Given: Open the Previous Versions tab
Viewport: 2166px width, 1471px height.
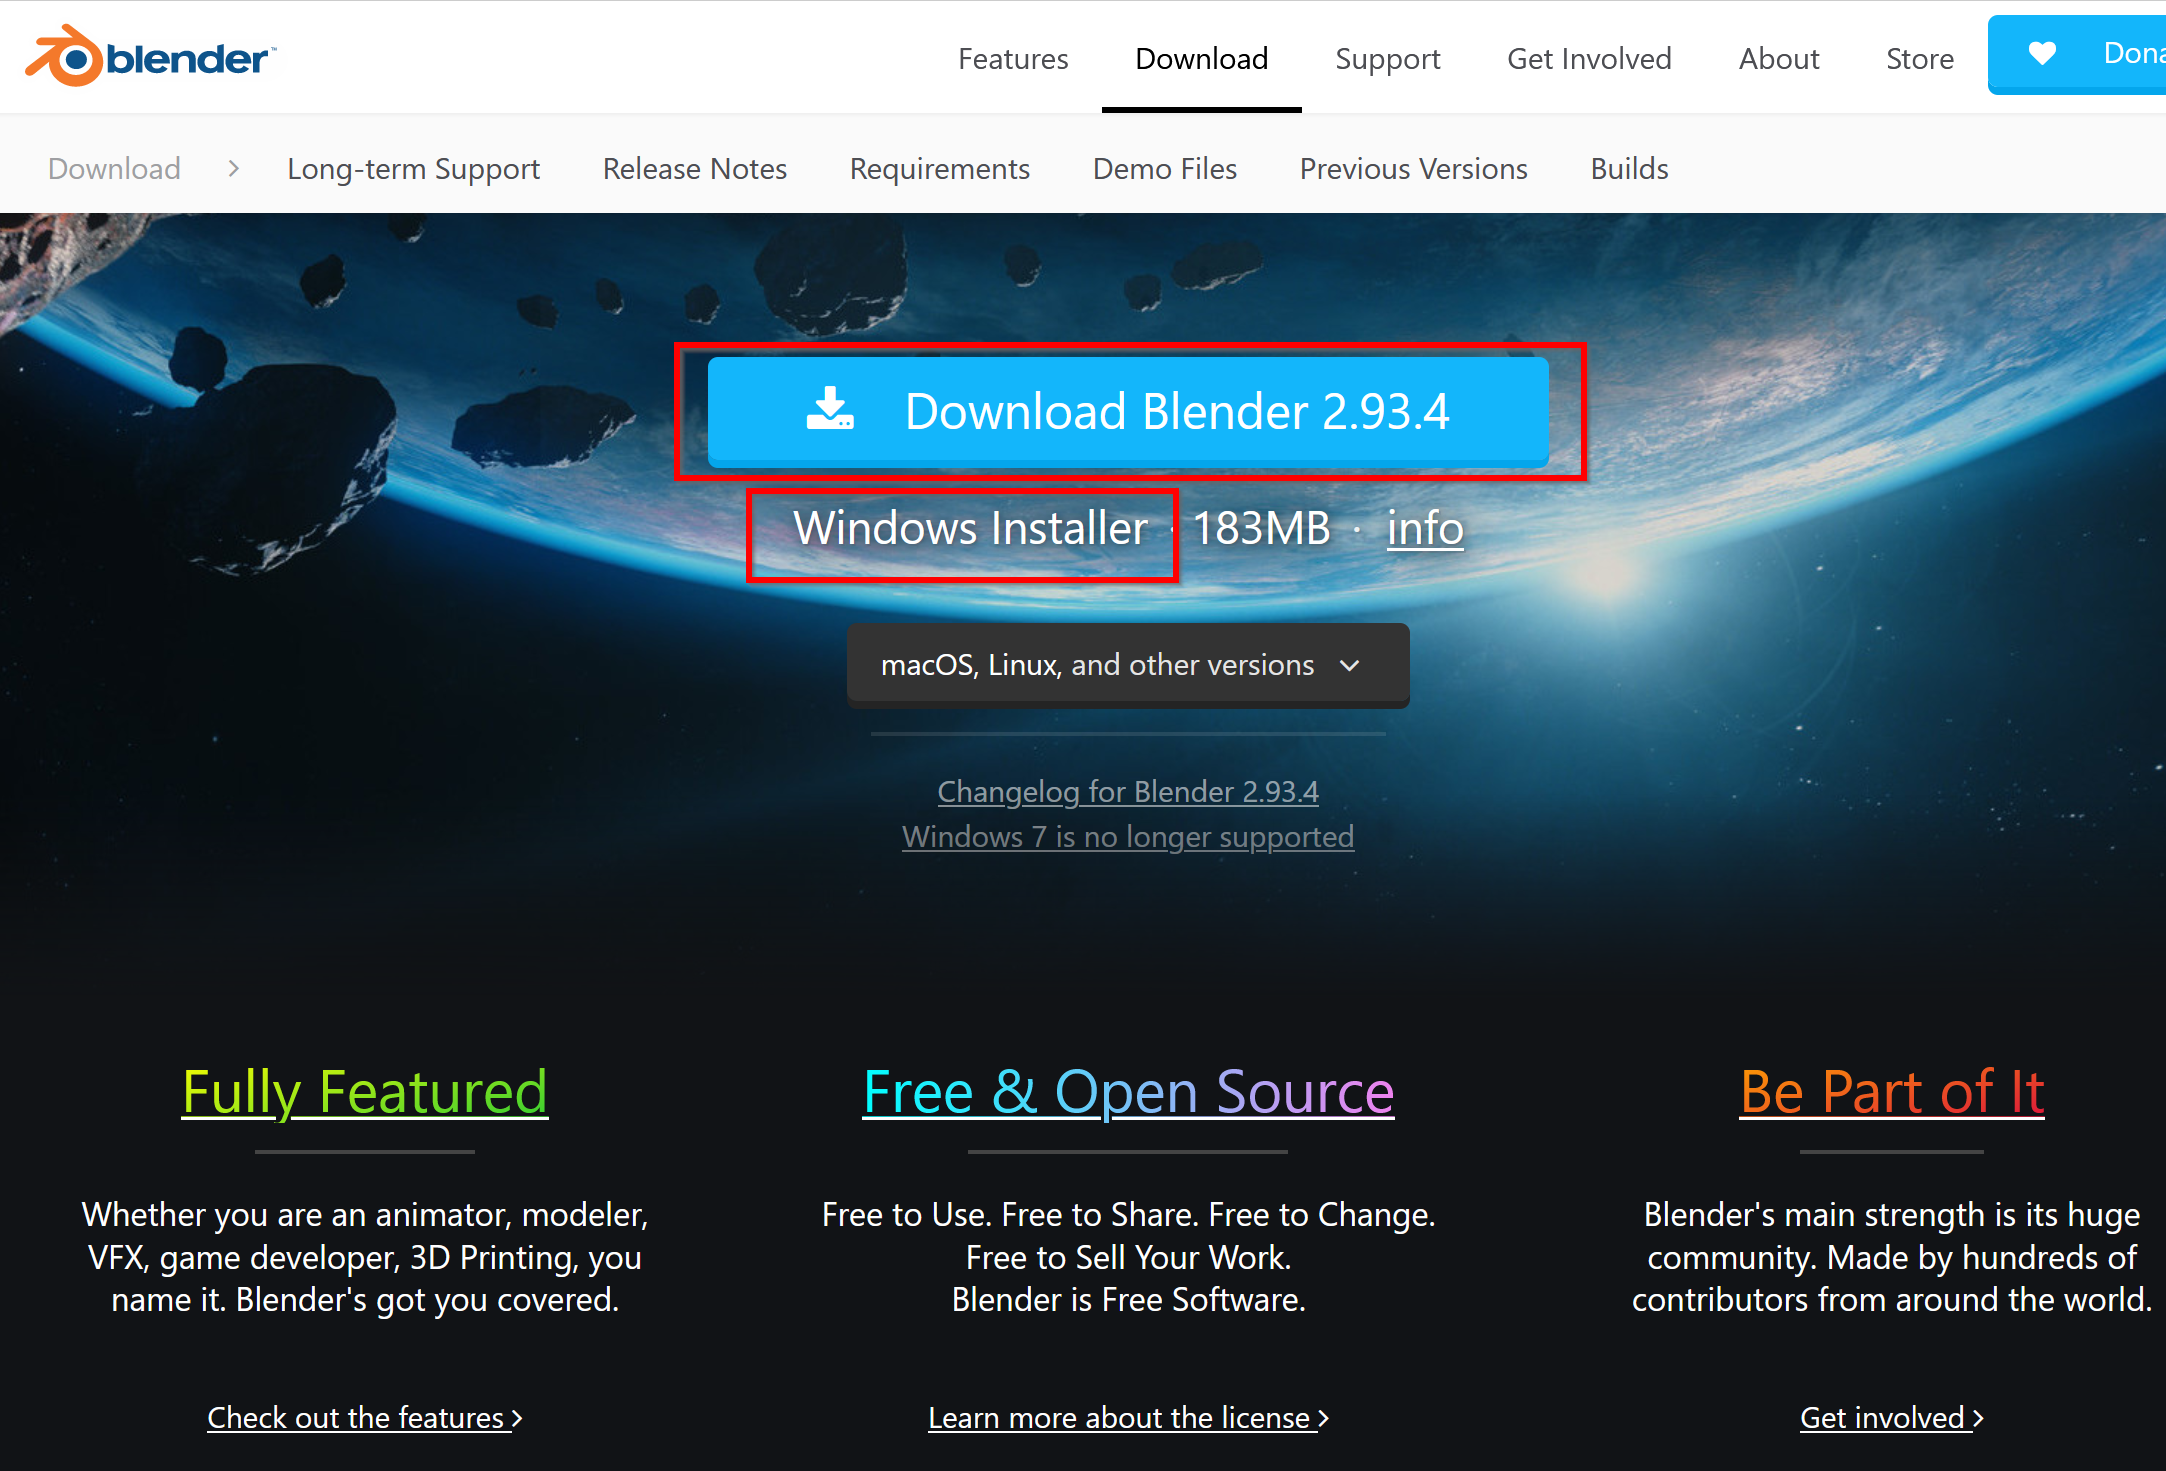Looking at the screenshot, I should coord(1413,168).
